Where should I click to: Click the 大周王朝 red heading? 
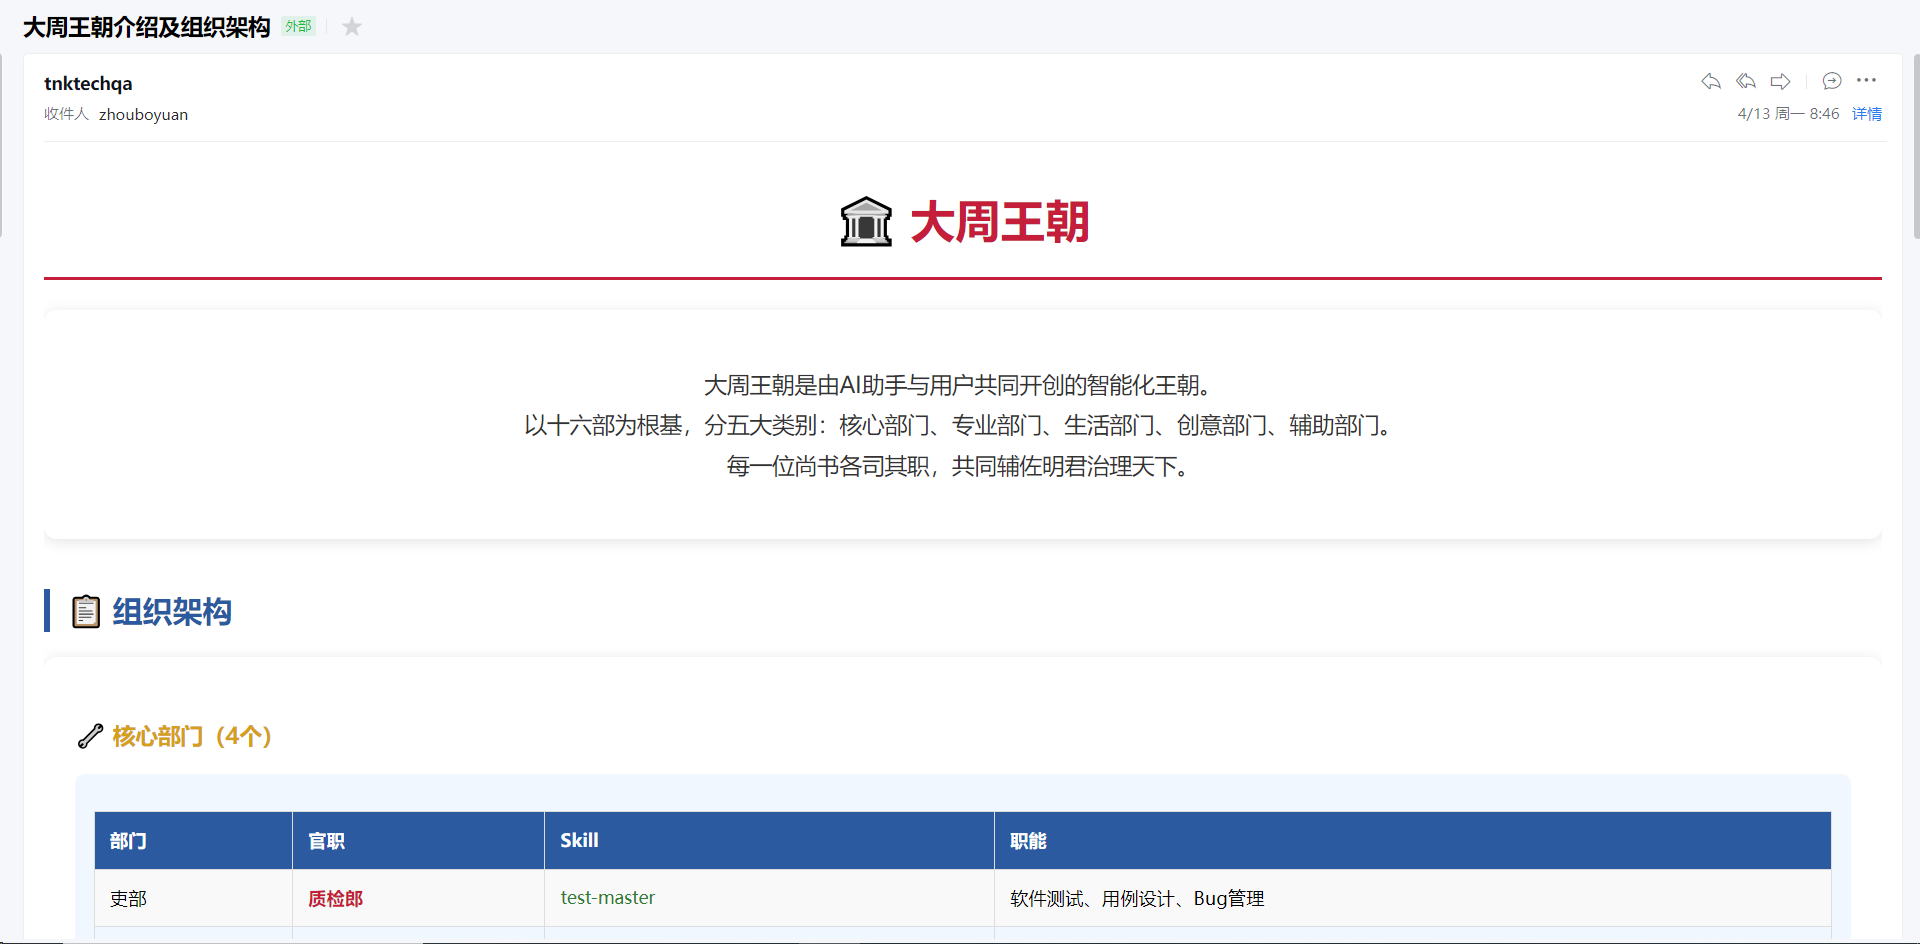tap(999, 222)
